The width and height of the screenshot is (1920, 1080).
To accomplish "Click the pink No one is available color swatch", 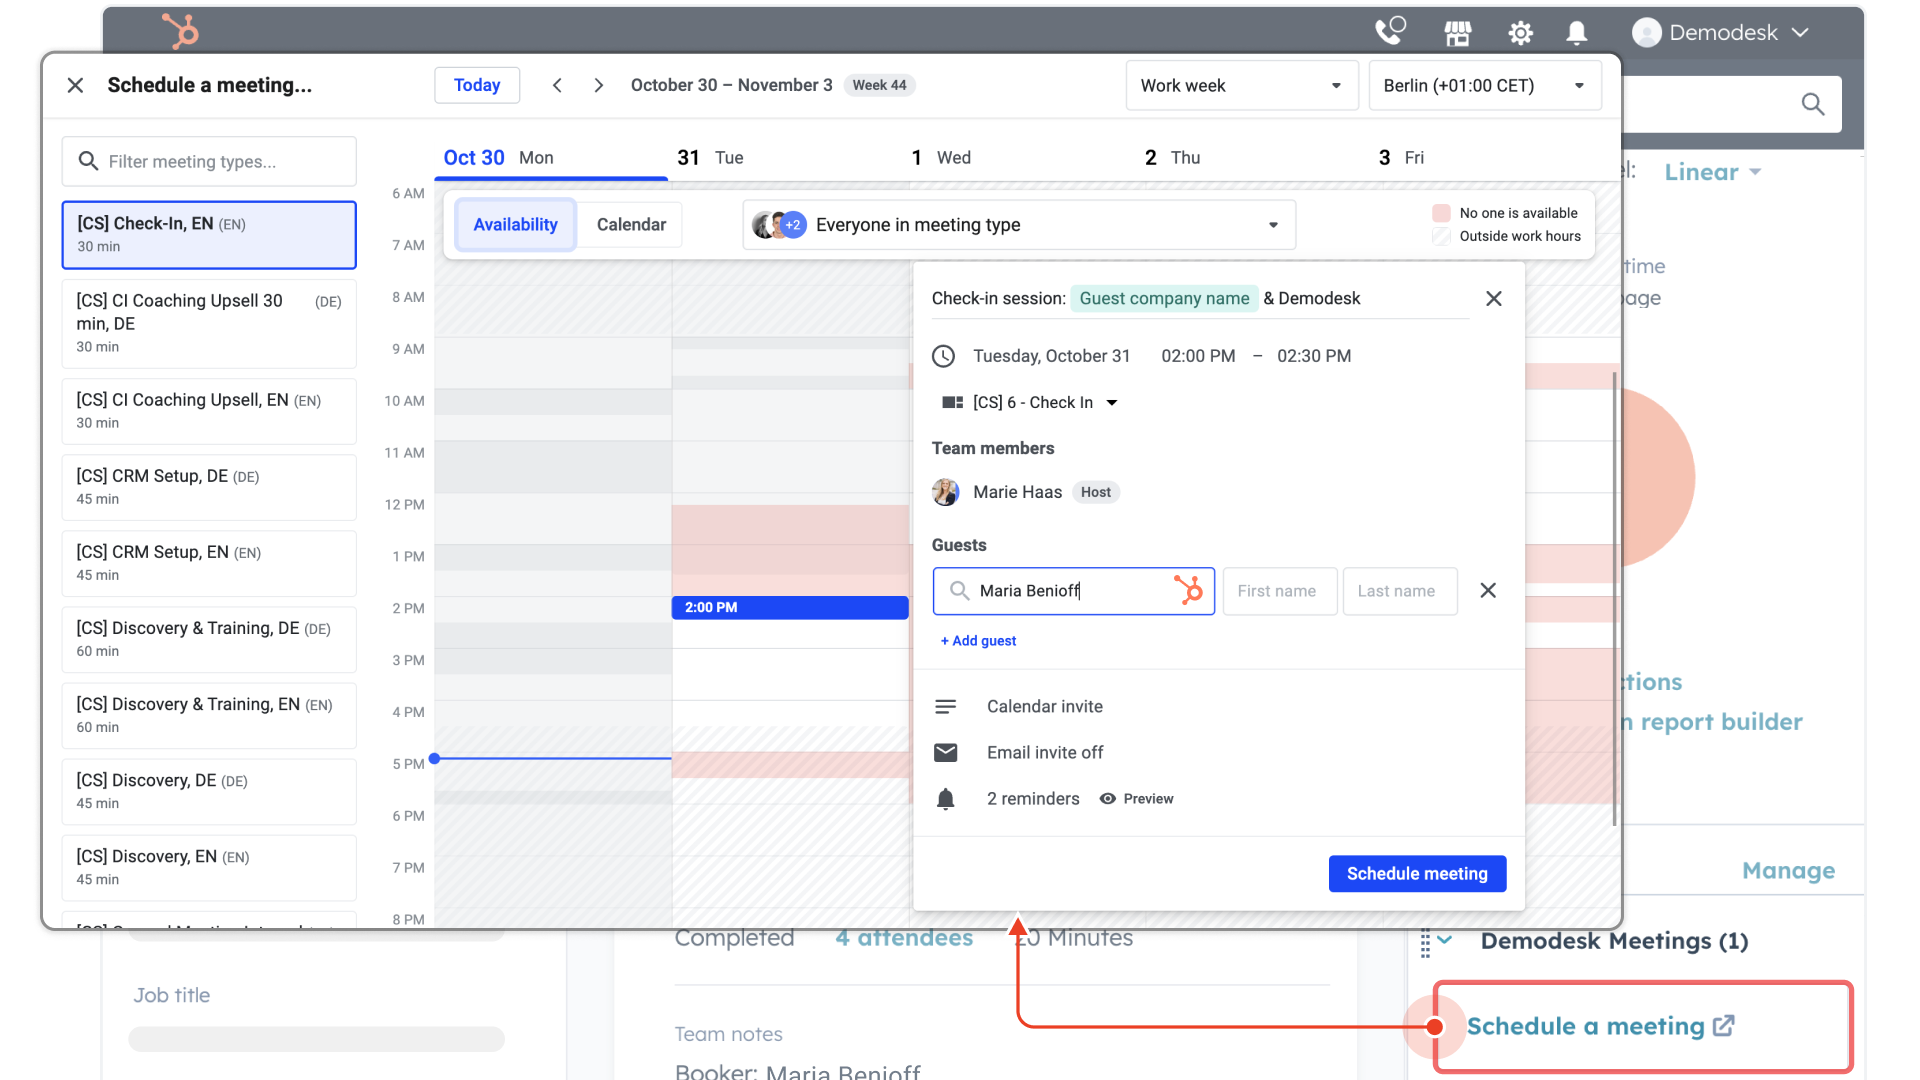I will [x=1441, y=212].
